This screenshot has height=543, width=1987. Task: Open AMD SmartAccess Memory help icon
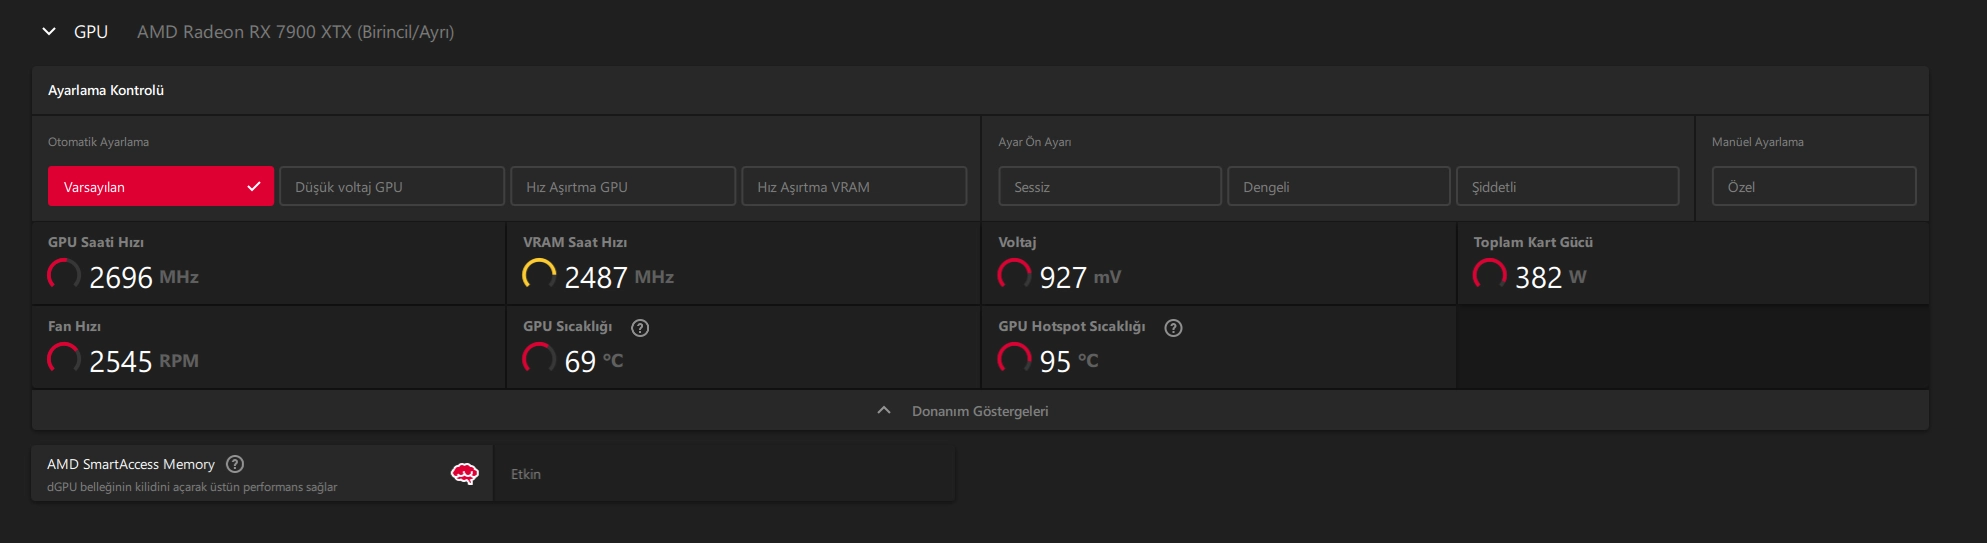235,464
